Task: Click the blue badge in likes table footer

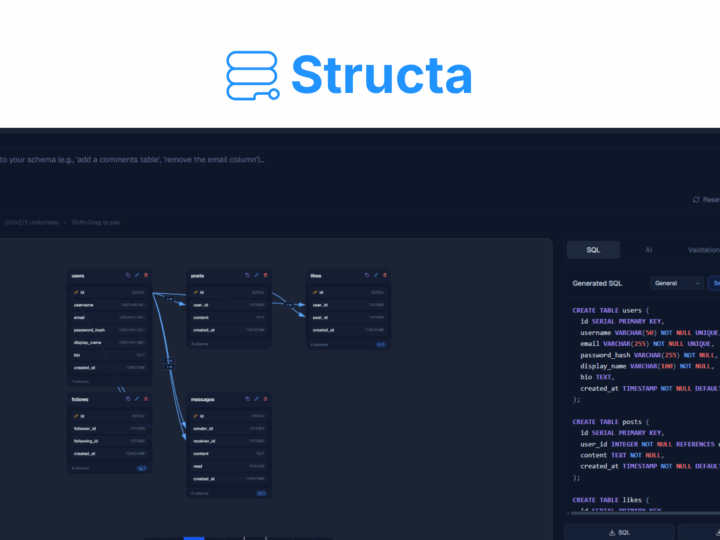Action: (381, 344)
